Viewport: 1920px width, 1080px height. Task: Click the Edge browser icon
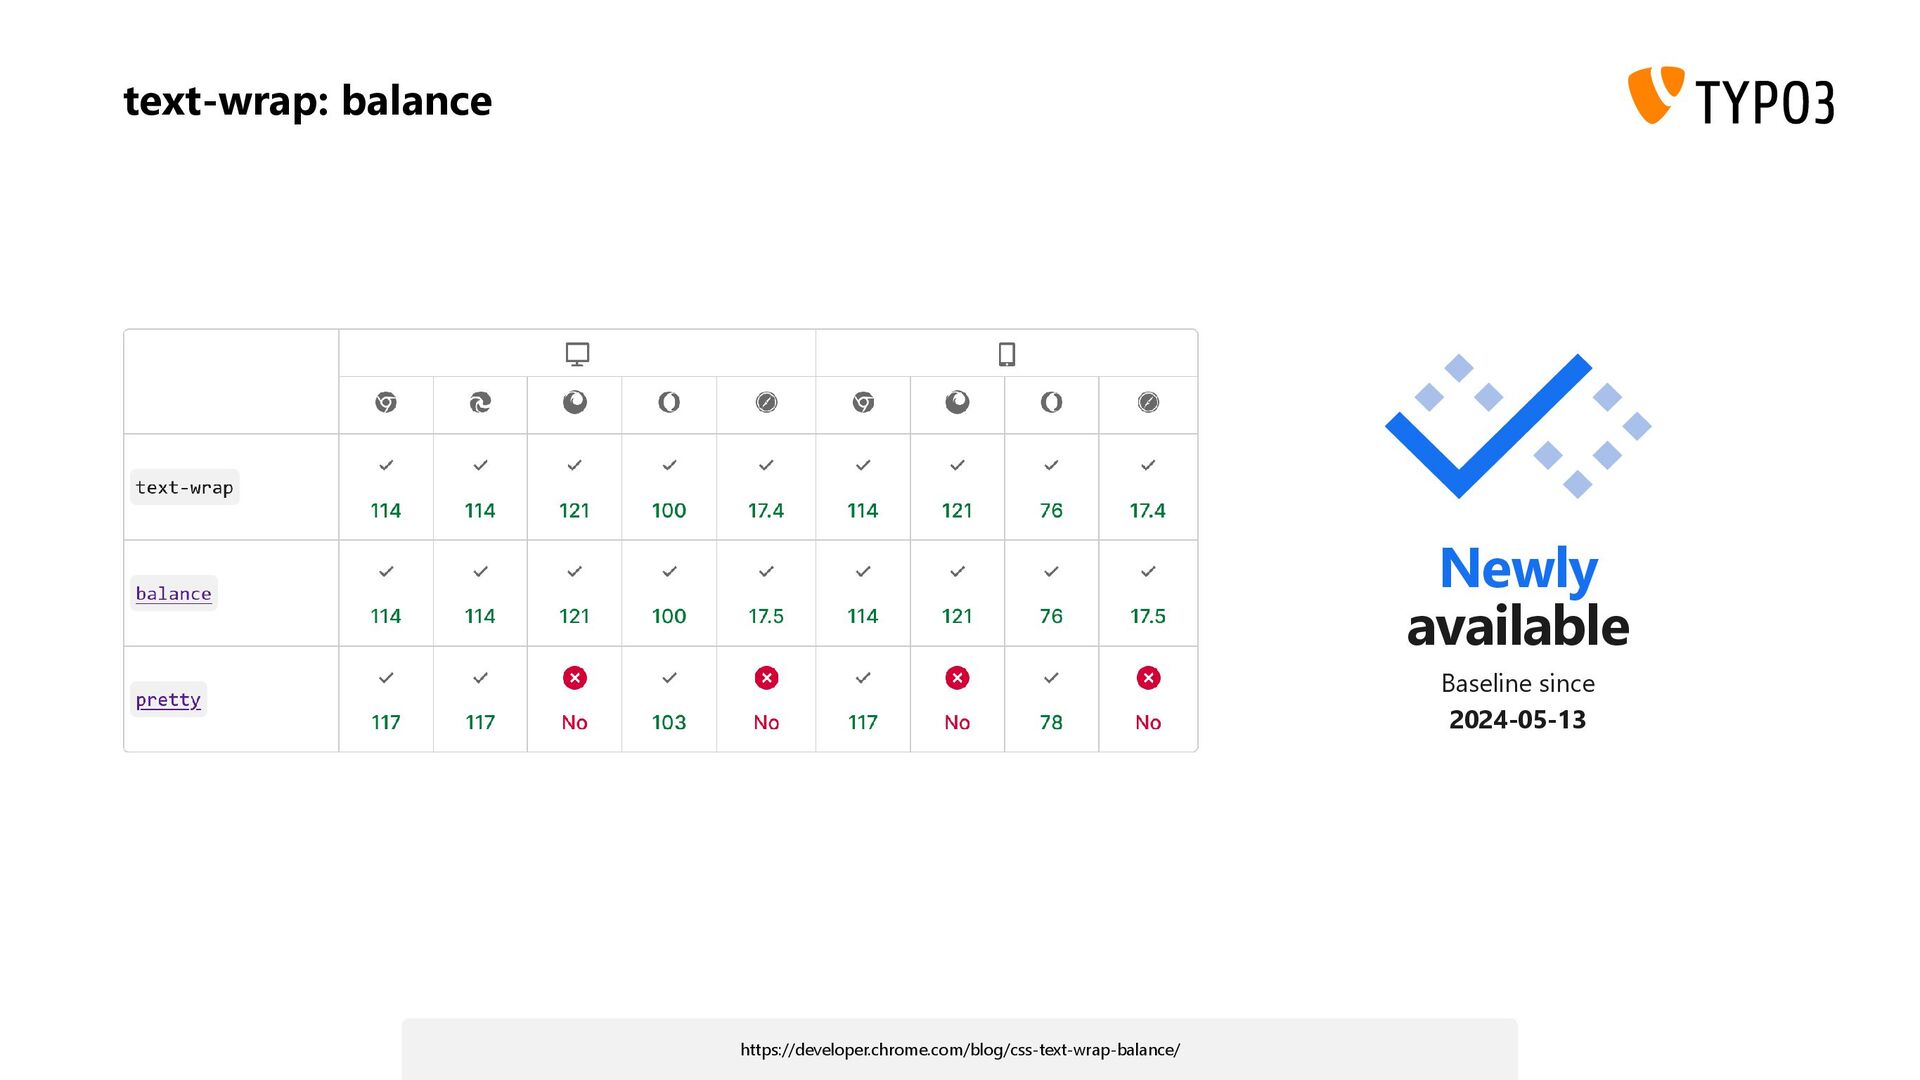[480, 402]
